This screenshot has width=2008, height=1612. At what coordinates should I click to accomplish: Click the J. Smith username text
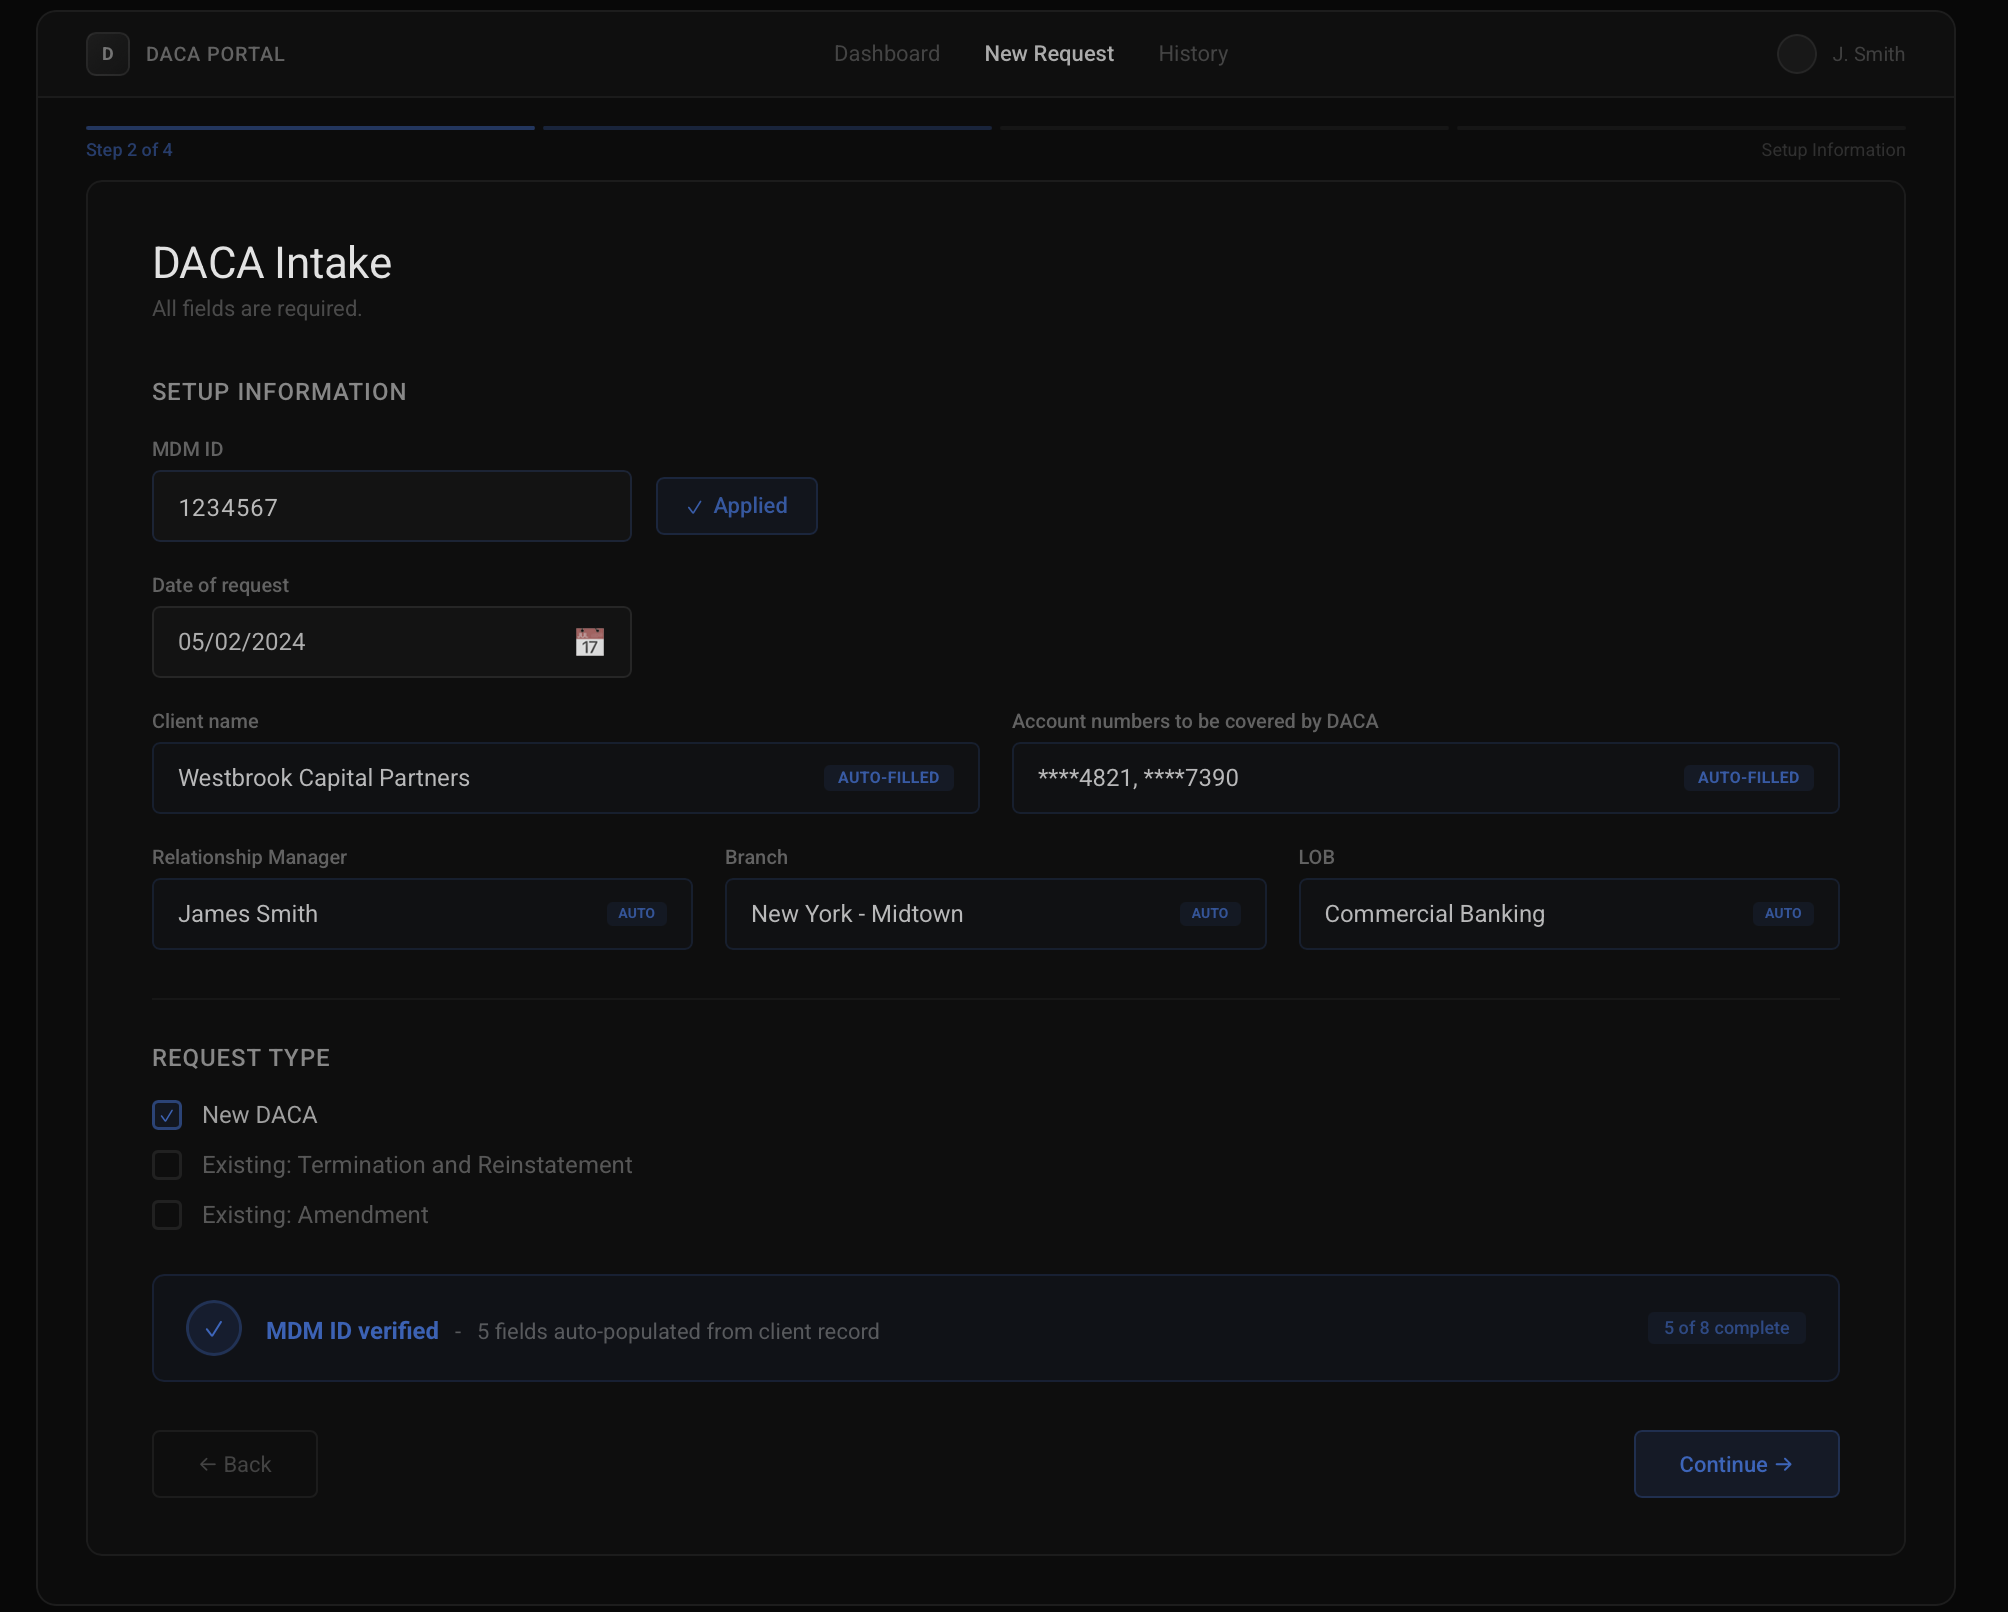coord(1868,54)
